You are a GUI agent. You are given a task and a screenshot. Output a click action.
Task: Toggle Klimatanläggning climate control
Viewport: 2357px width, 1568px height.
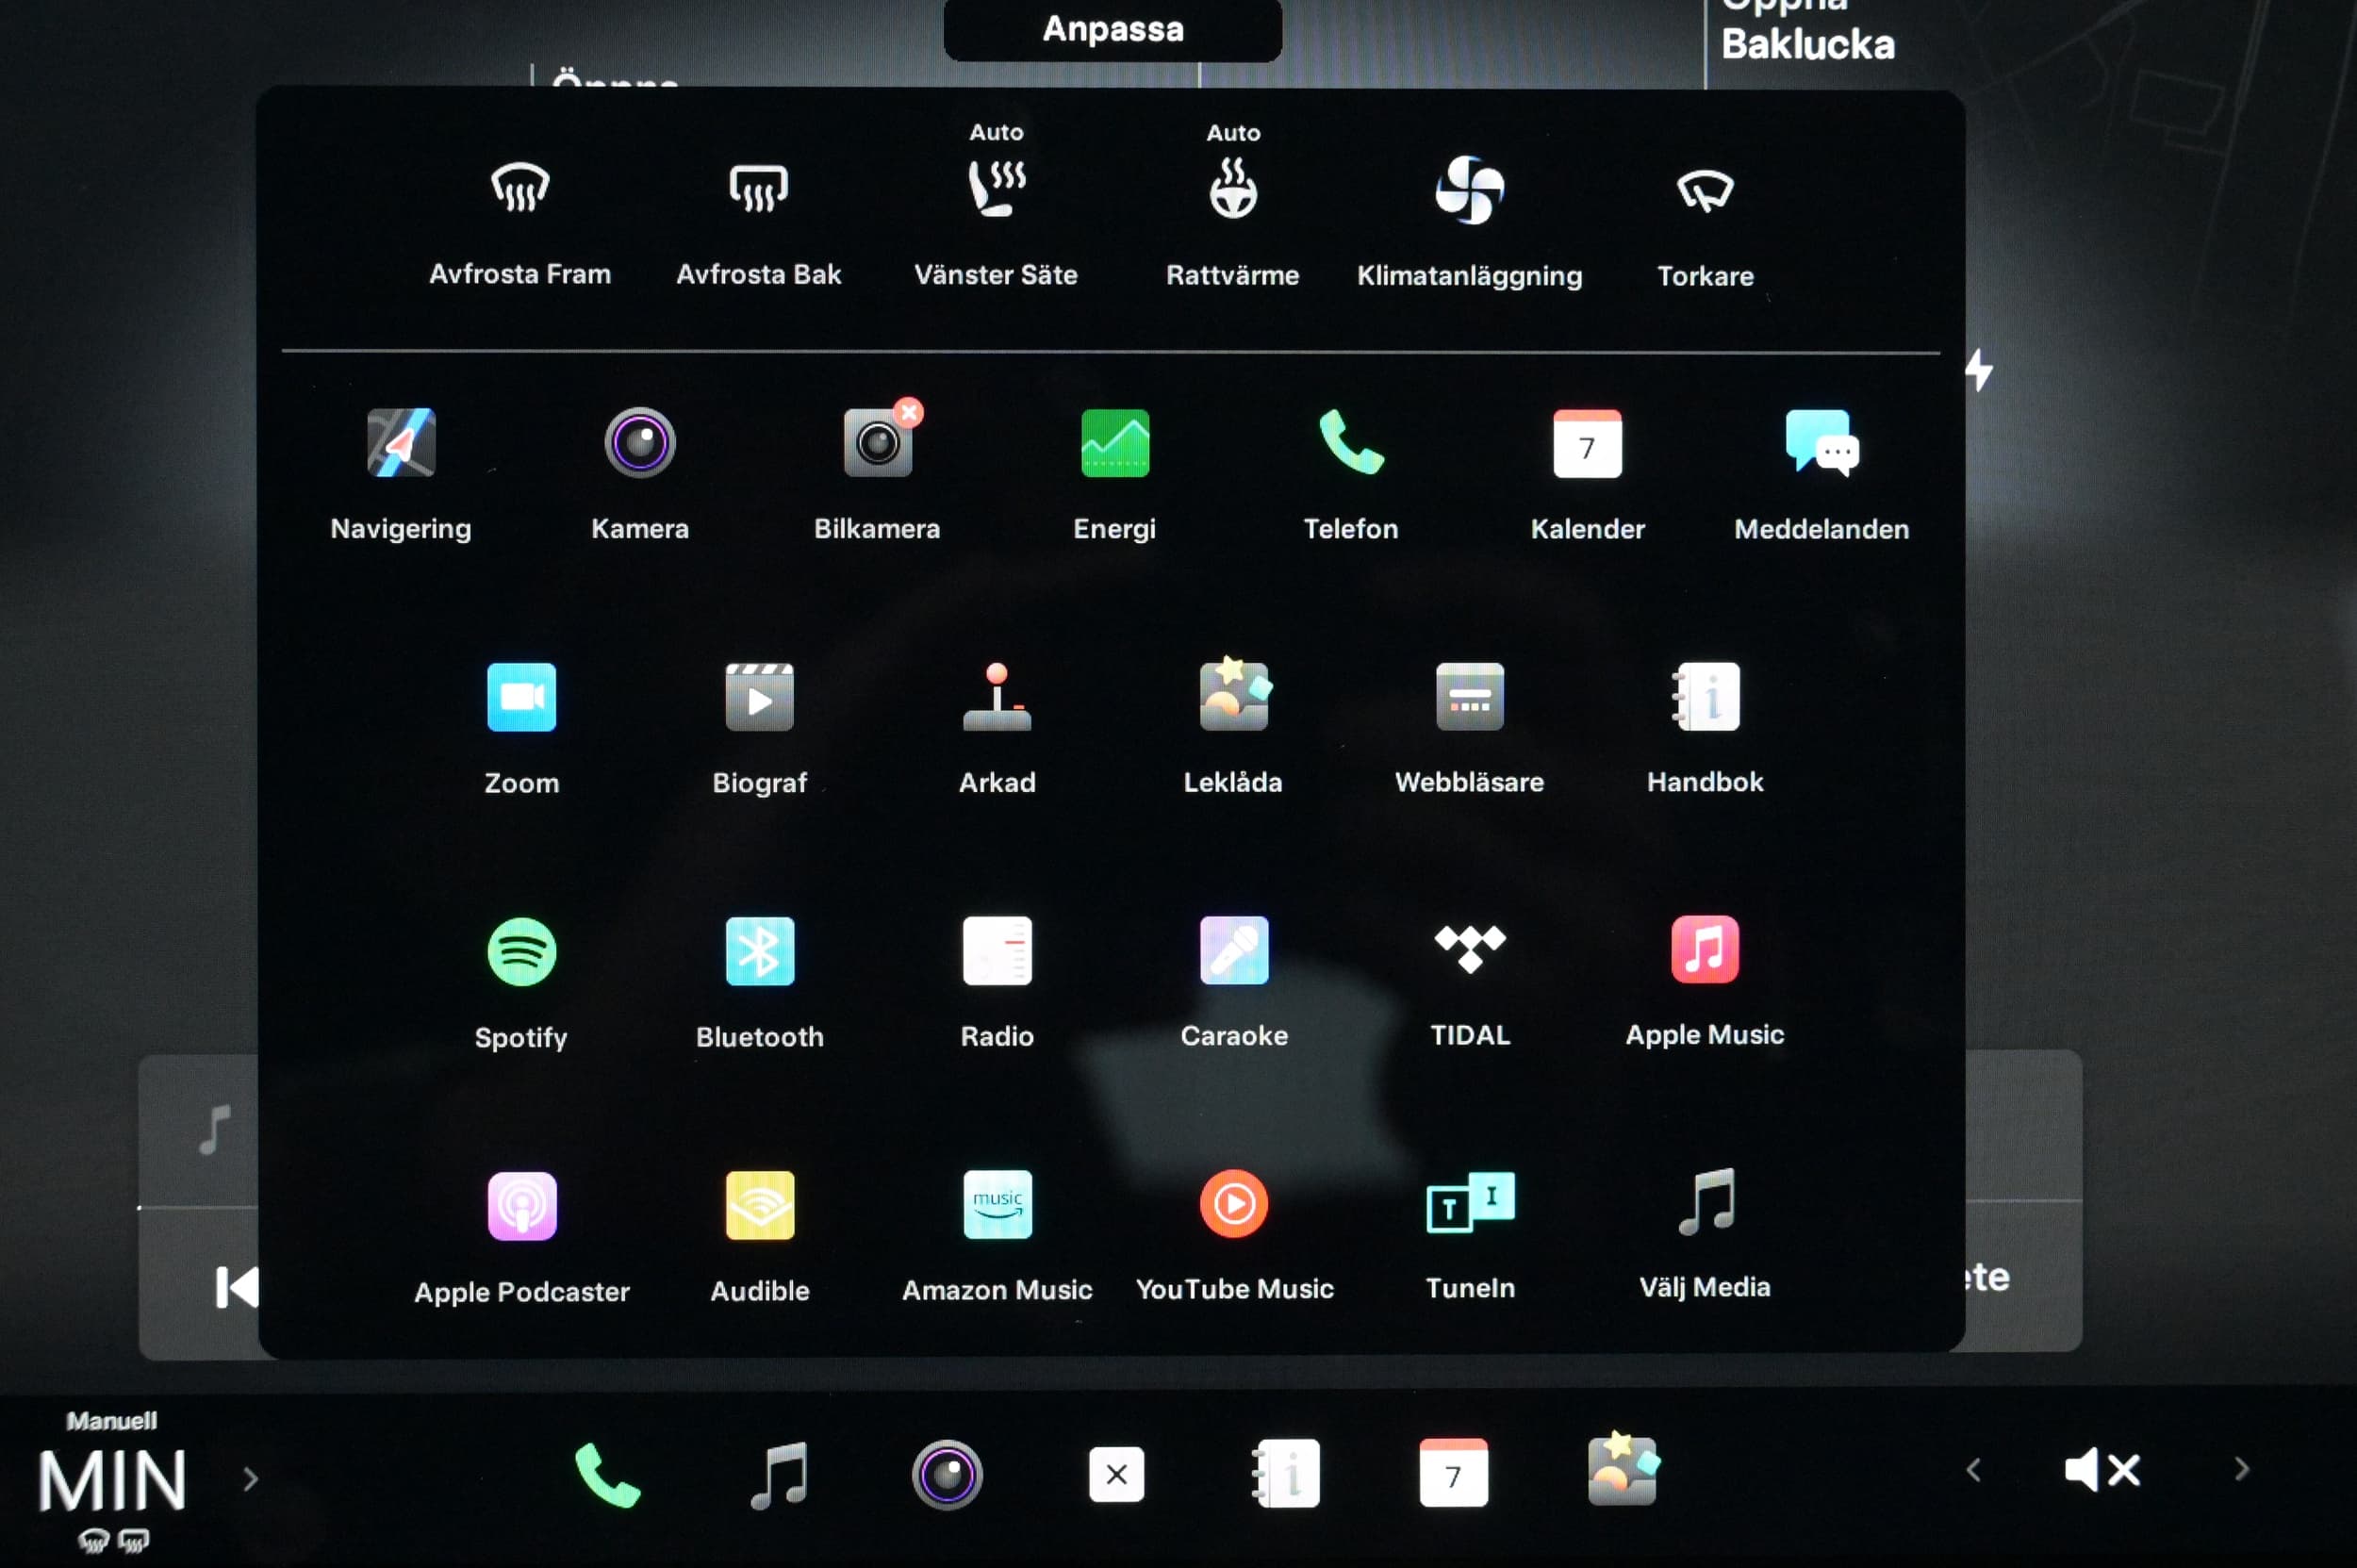tap(1469, 189)
